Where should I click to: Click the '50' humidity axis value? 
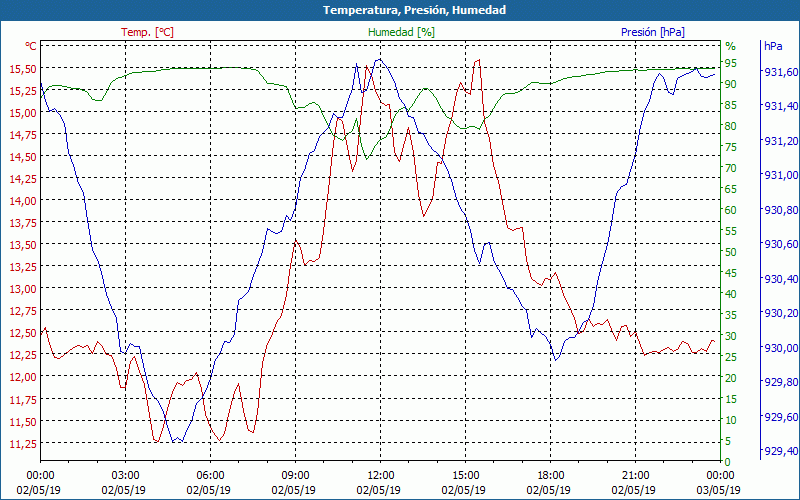(731, 252)
